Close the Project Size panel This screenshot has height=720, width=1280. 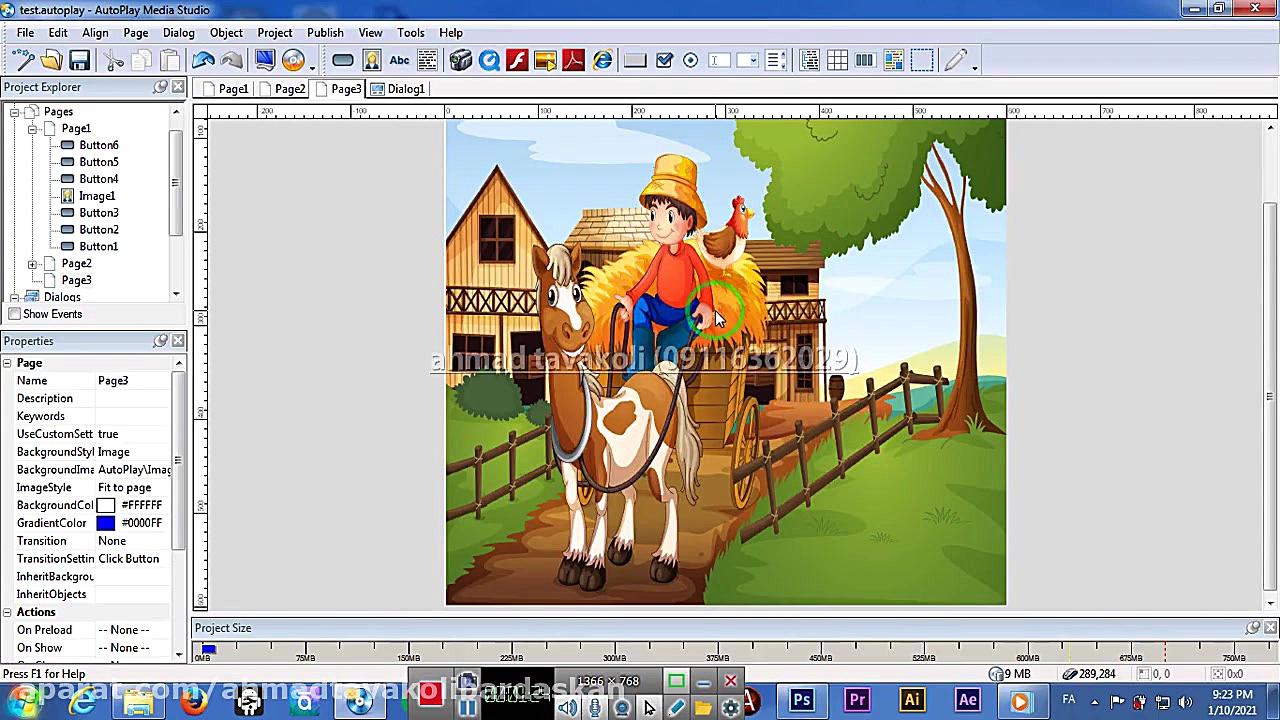coord(1270,628)
